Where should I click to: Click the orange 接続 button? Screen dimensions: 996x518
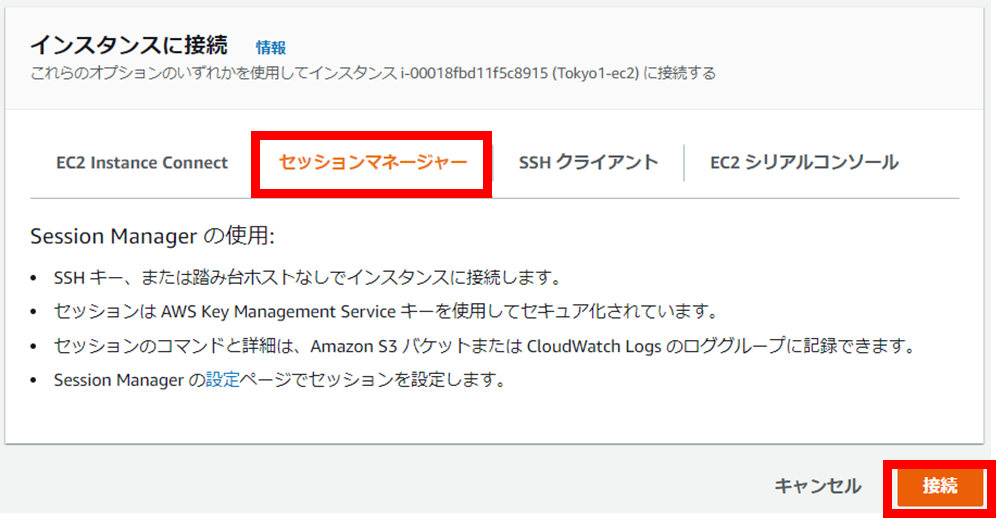940,486
